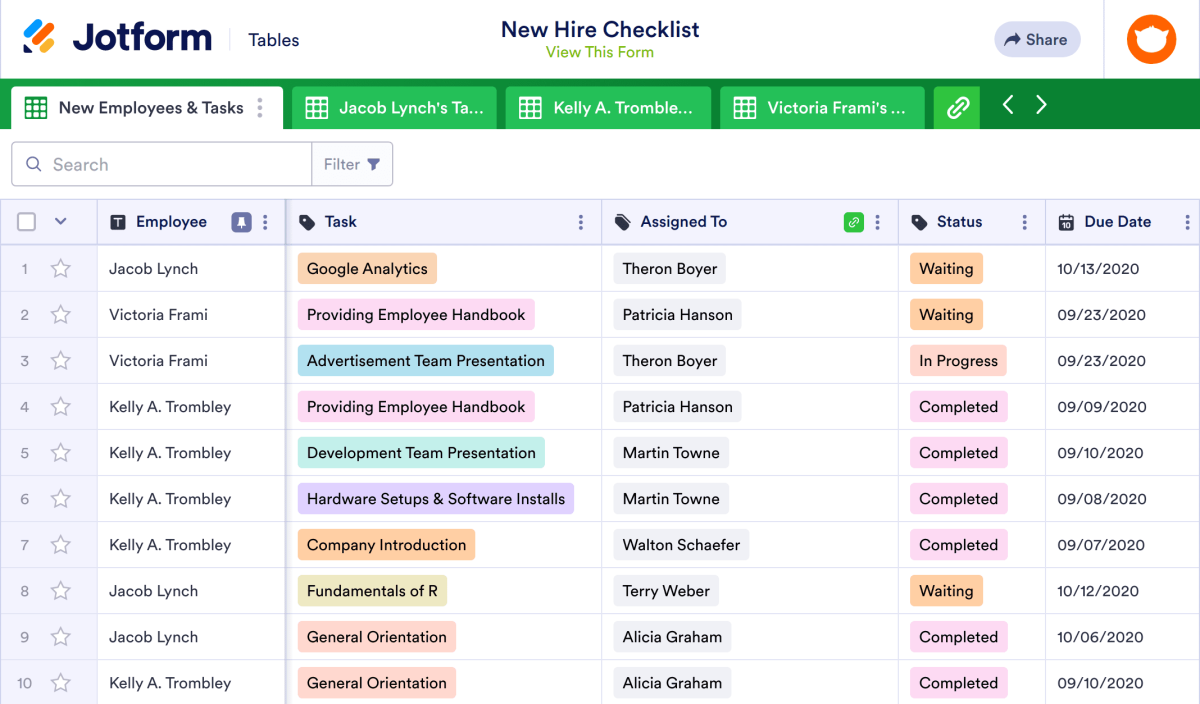Star row 3 Advertisement Team Presentation

(x=61, y=360)
